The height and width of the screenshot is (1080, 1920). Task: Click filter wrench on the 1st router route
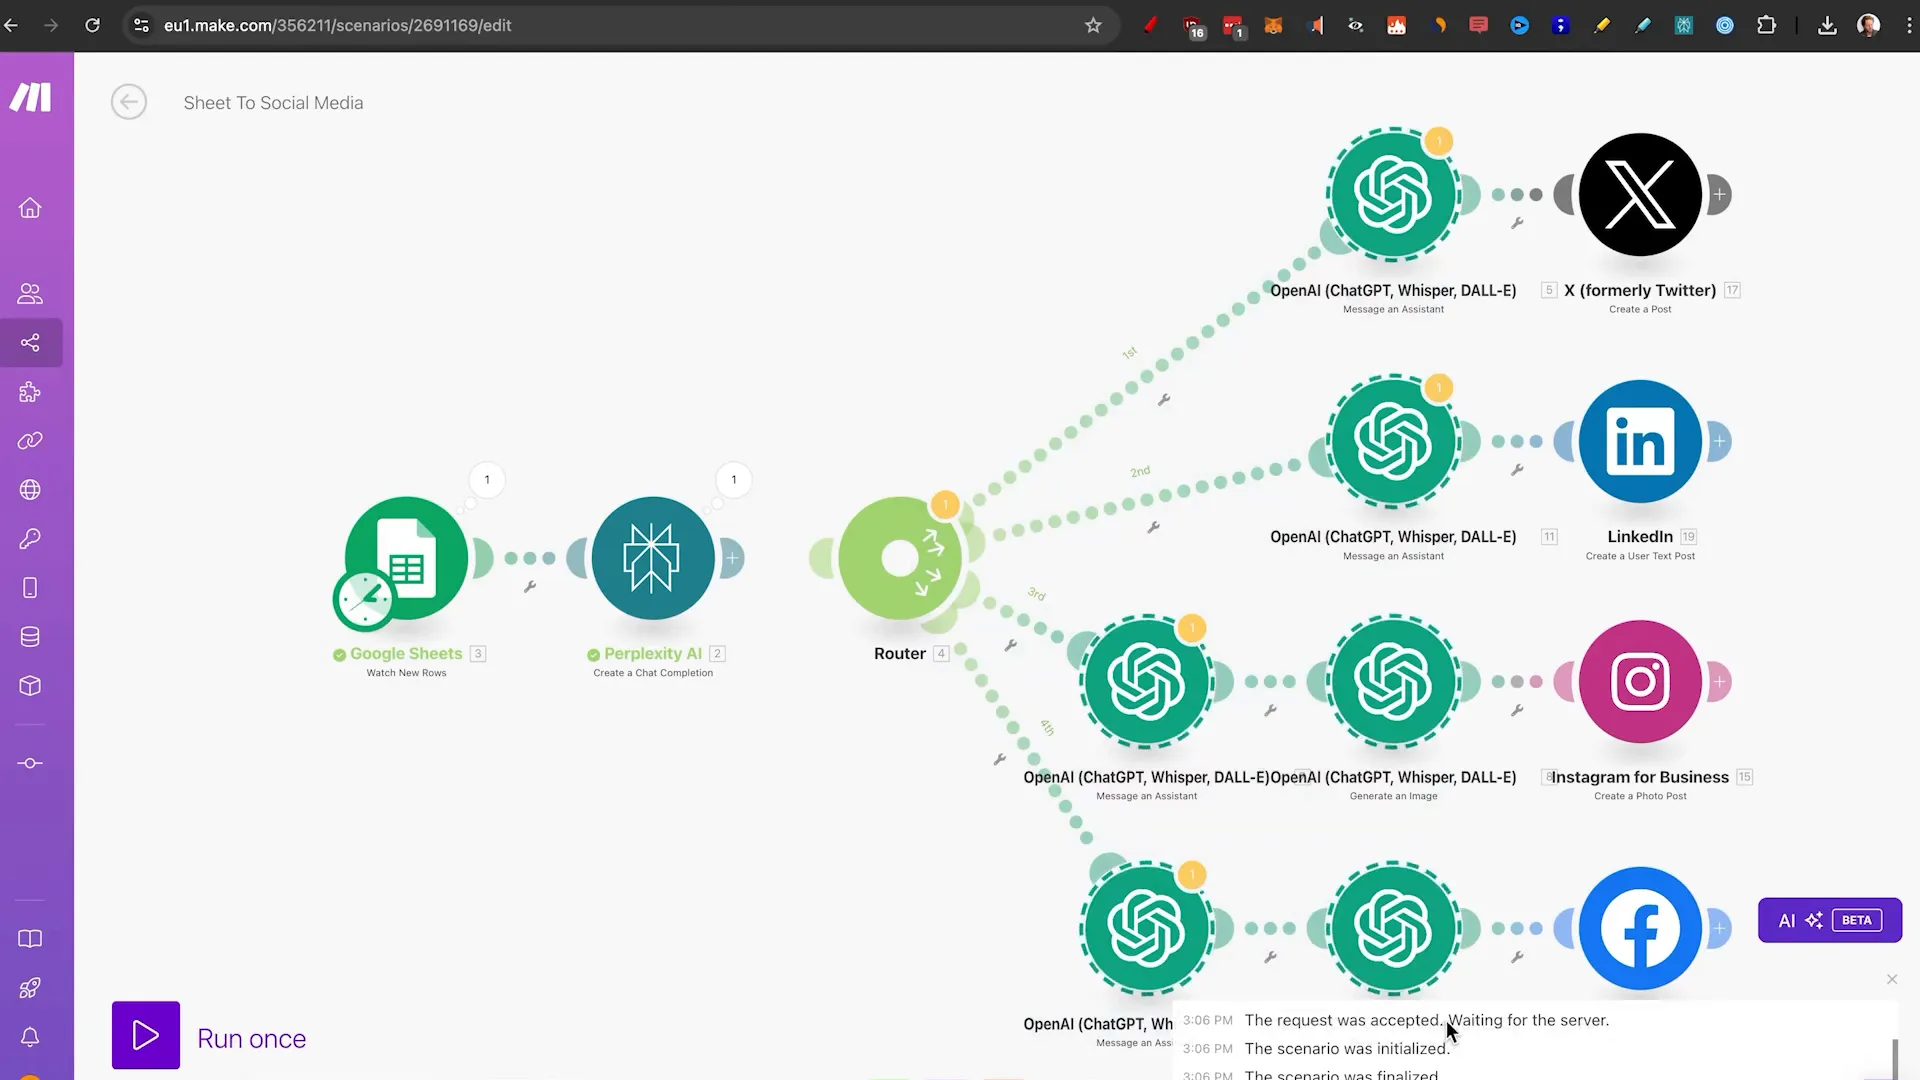click(1164, 400)
